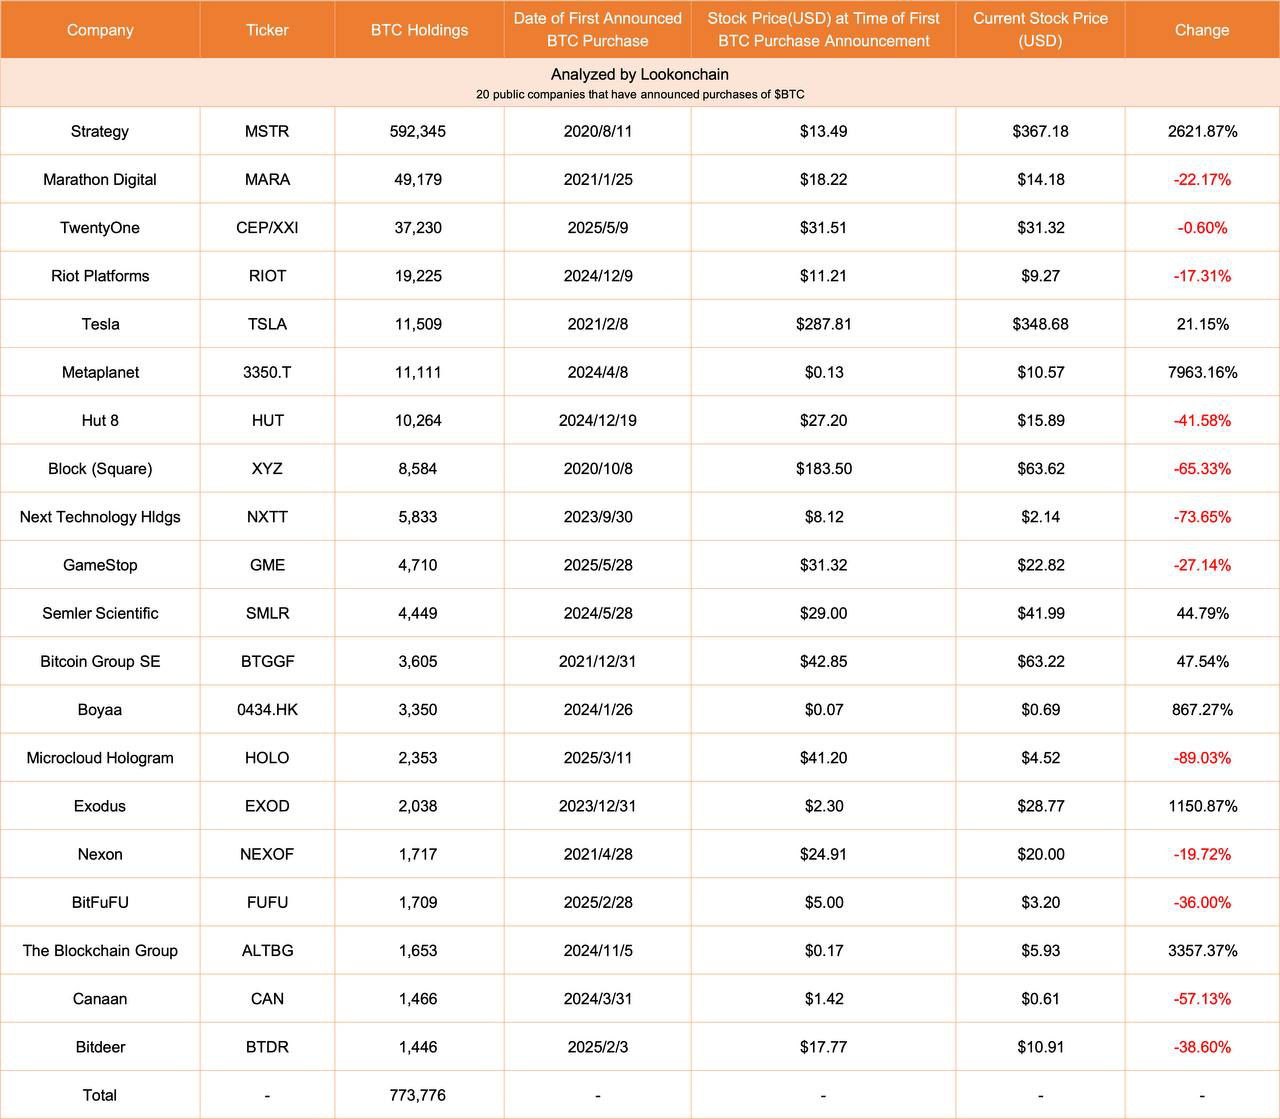Click the NXTT ticker cell
The image size is (1280, 1119).
point(267,516)
